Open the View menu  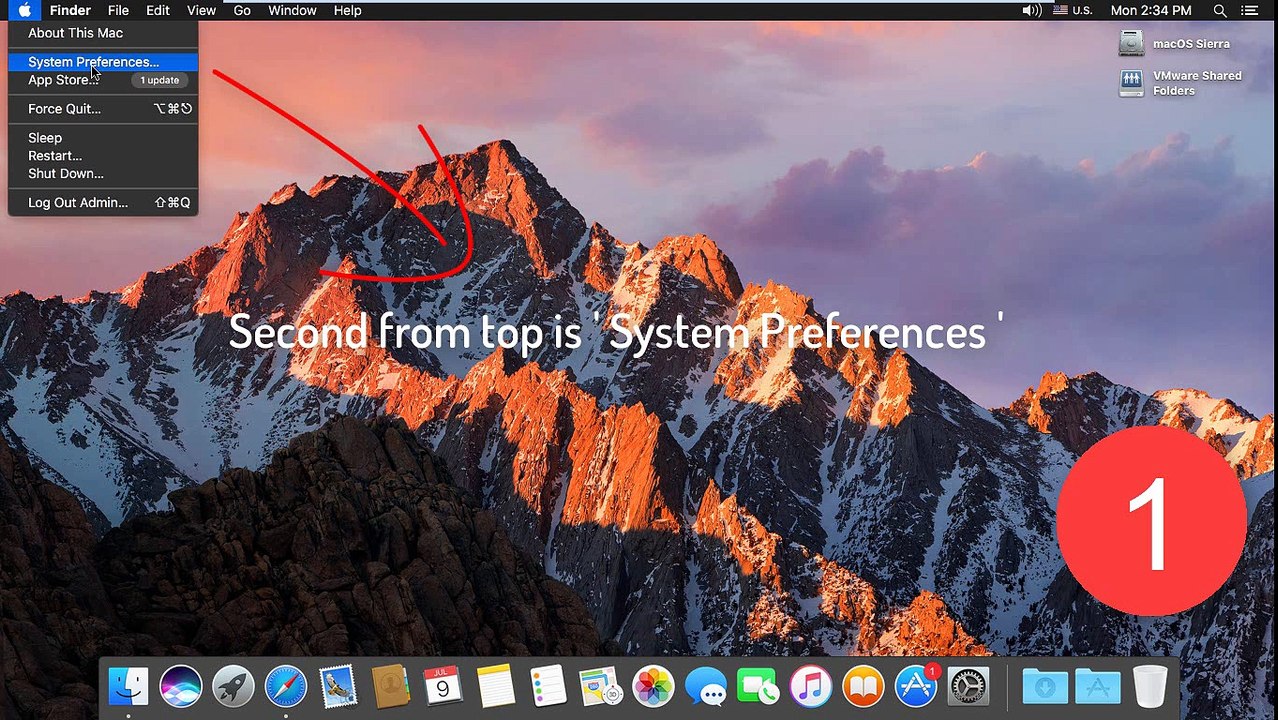click(x=201, y=10)
